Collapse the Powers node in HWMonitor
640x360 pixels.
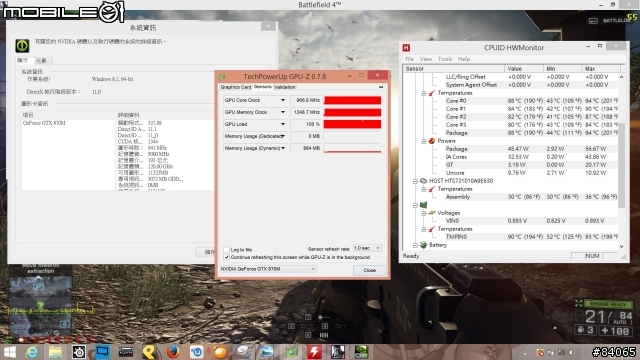point(424,141)
